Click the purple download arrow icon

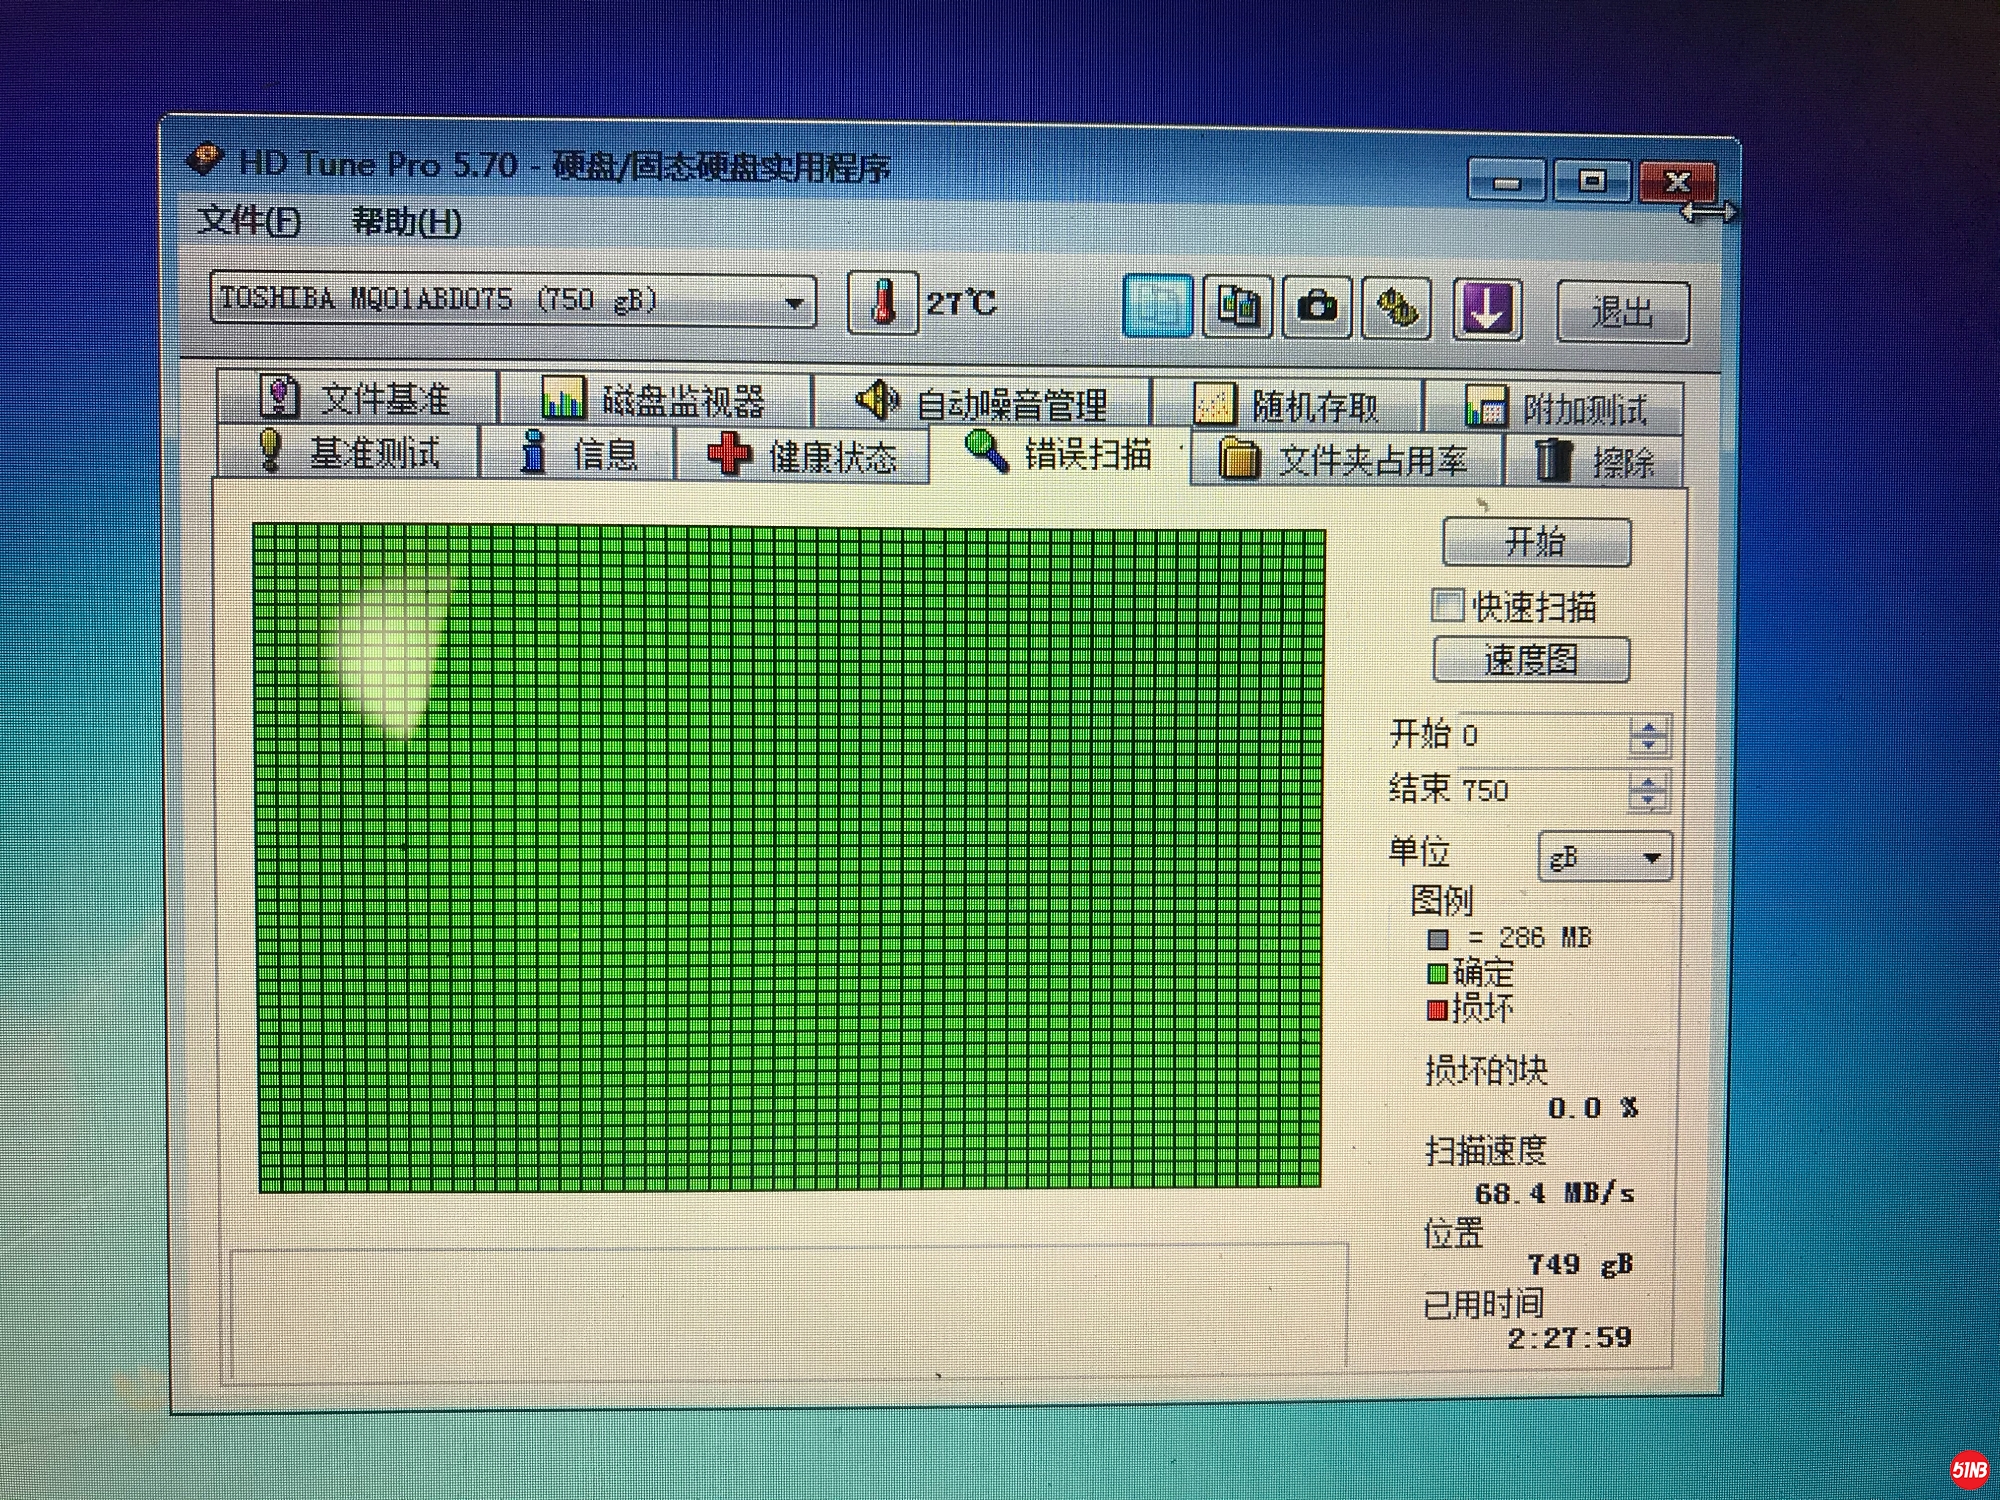[1487, 309]
